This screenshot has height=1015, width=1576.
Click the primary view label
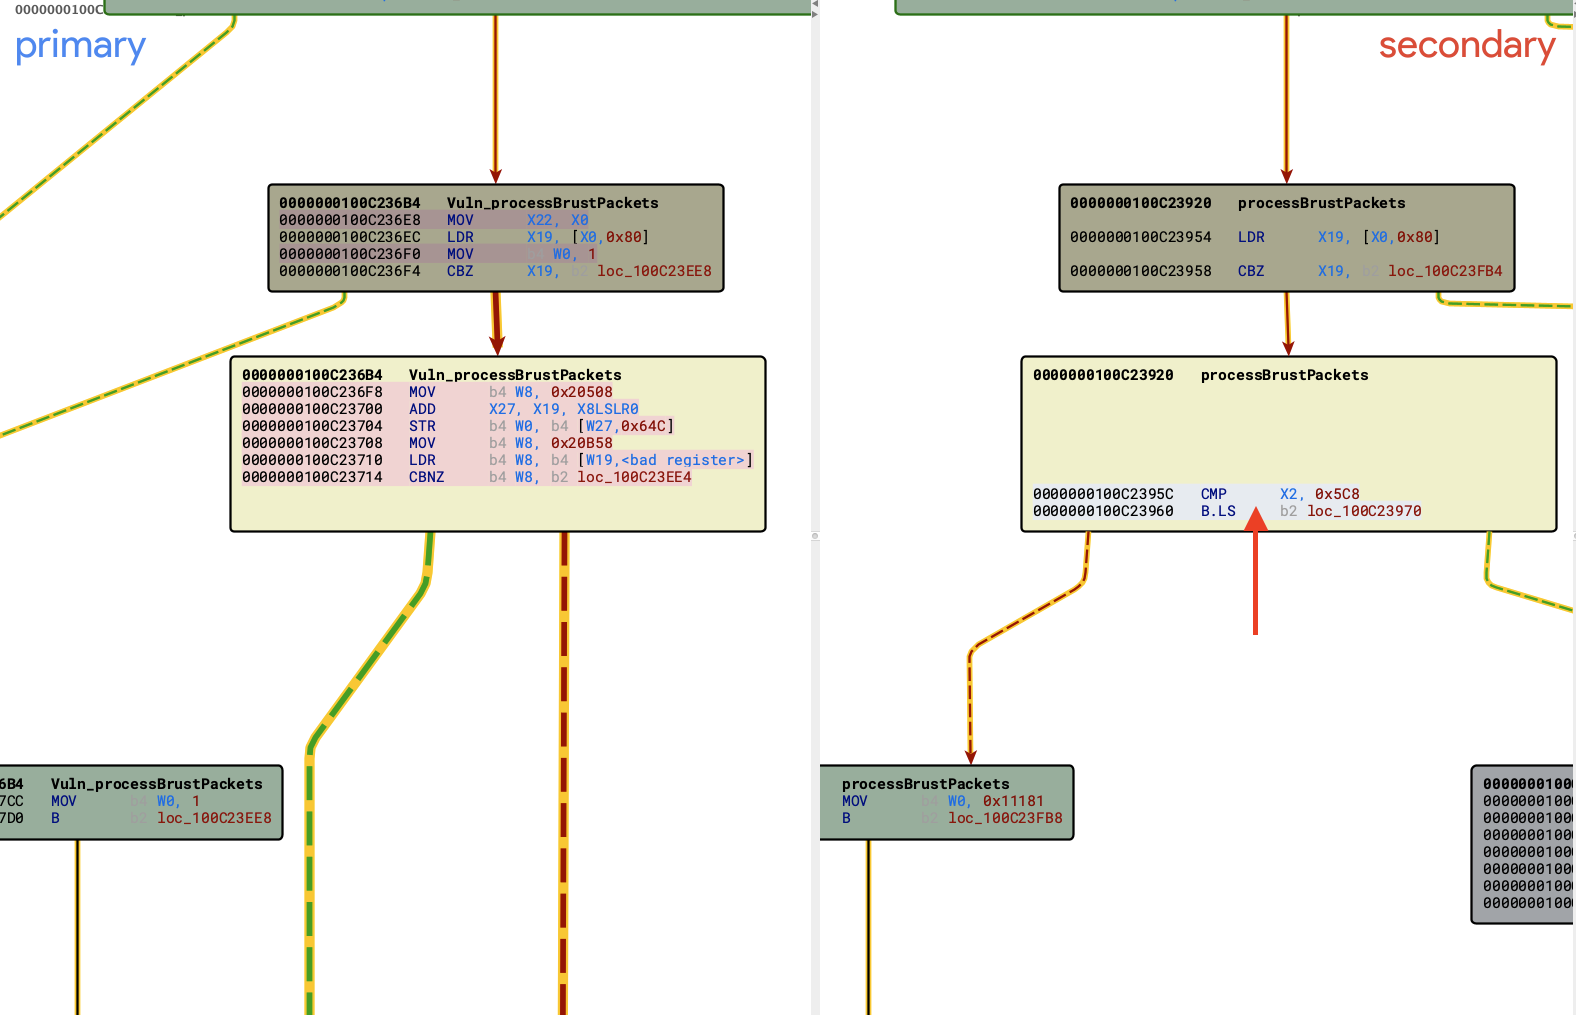[x=80, y=46]
